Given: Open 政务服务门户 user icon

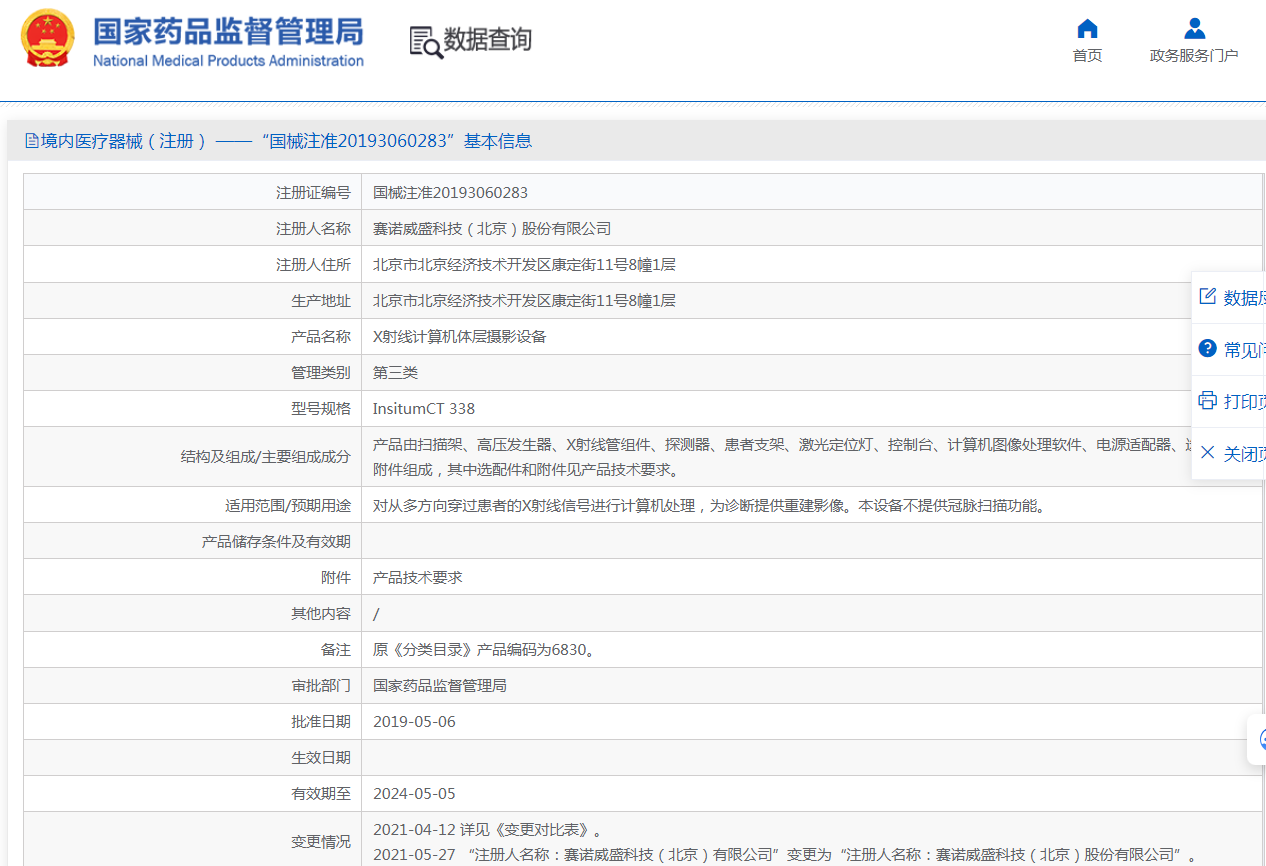Looking at the screenshot, I should point(1194,28).
